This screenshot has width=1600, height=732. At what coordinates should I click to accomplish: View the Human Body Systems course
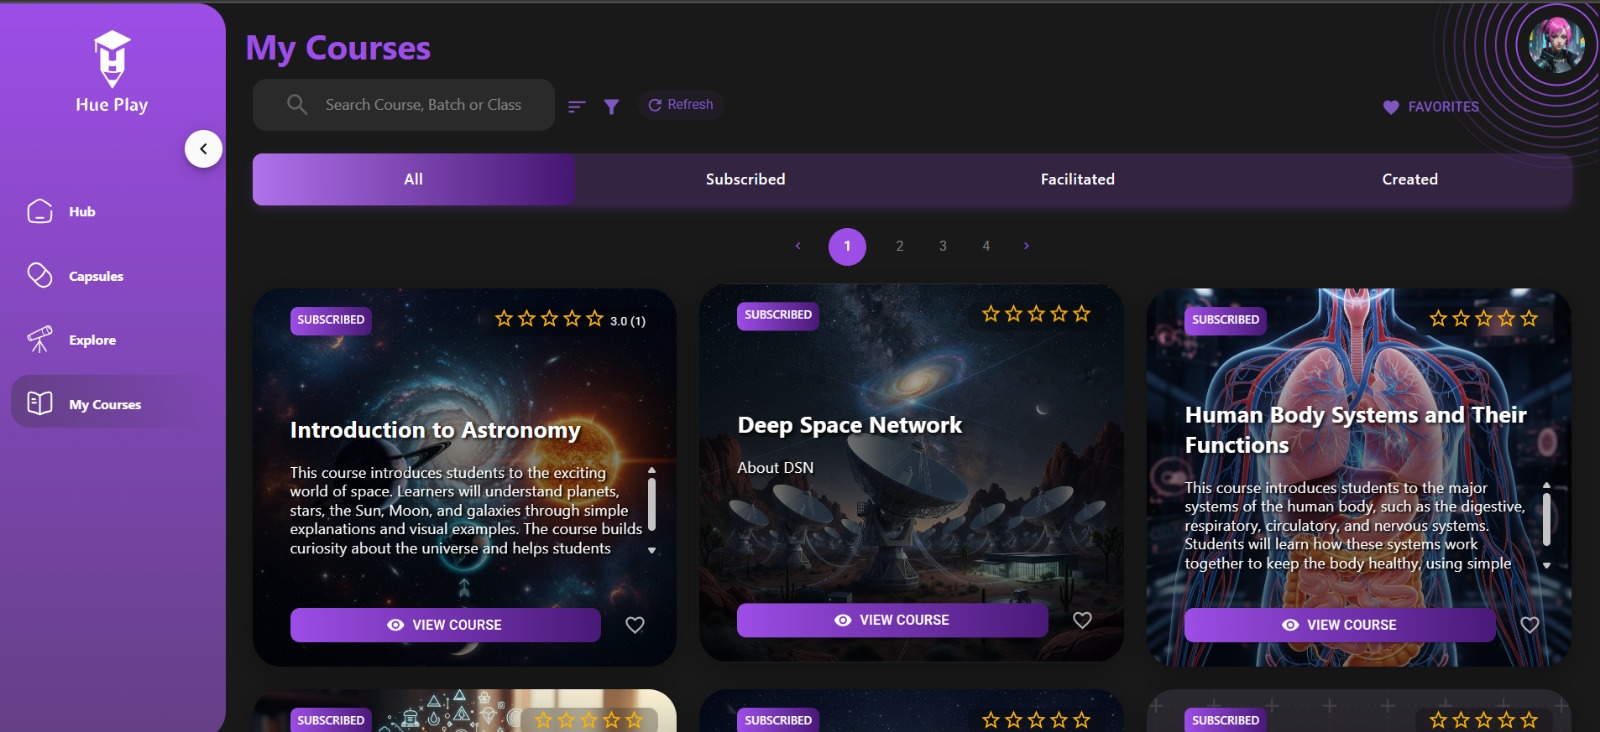(x=1340, y=625)
